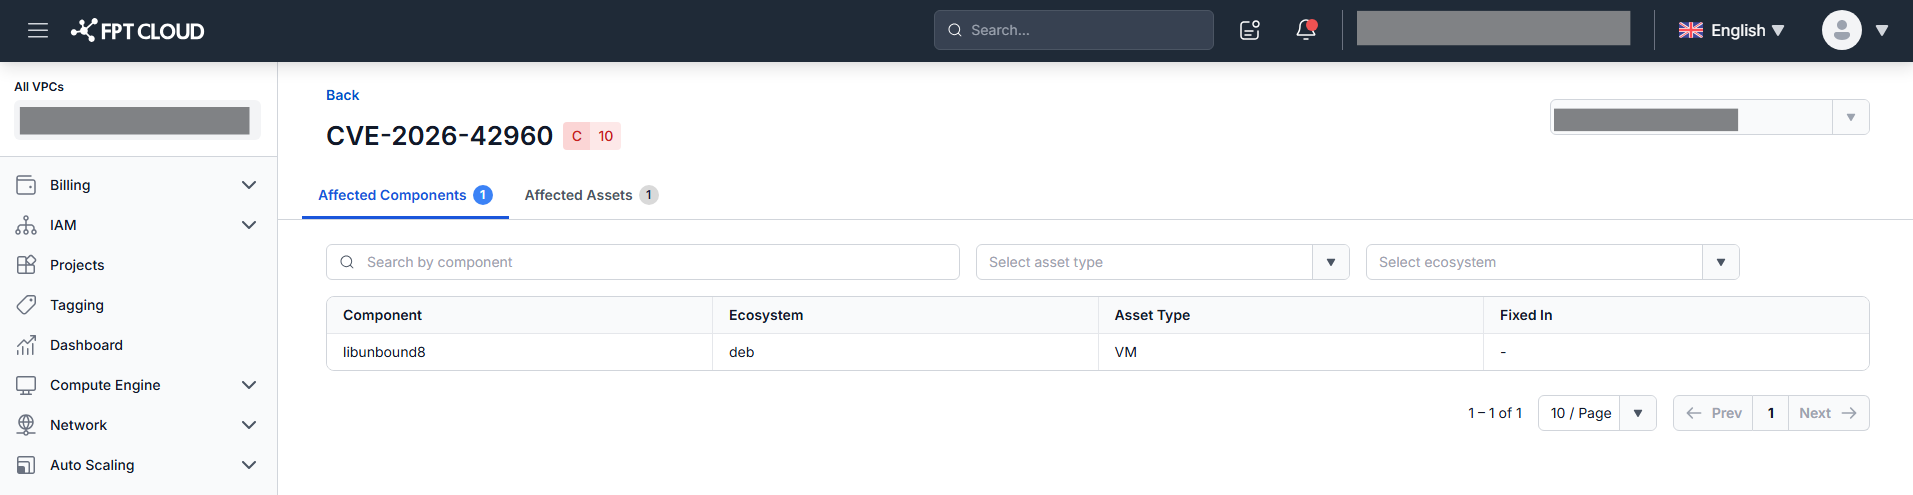This screenshot has height=495, width=1913.
Task: Click the Network globe icon
Action: [26, 425]
